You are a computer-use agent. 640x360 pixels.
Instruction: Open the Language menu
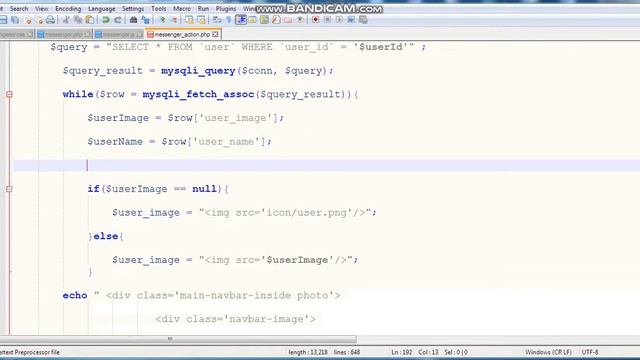tap(101, 9)
